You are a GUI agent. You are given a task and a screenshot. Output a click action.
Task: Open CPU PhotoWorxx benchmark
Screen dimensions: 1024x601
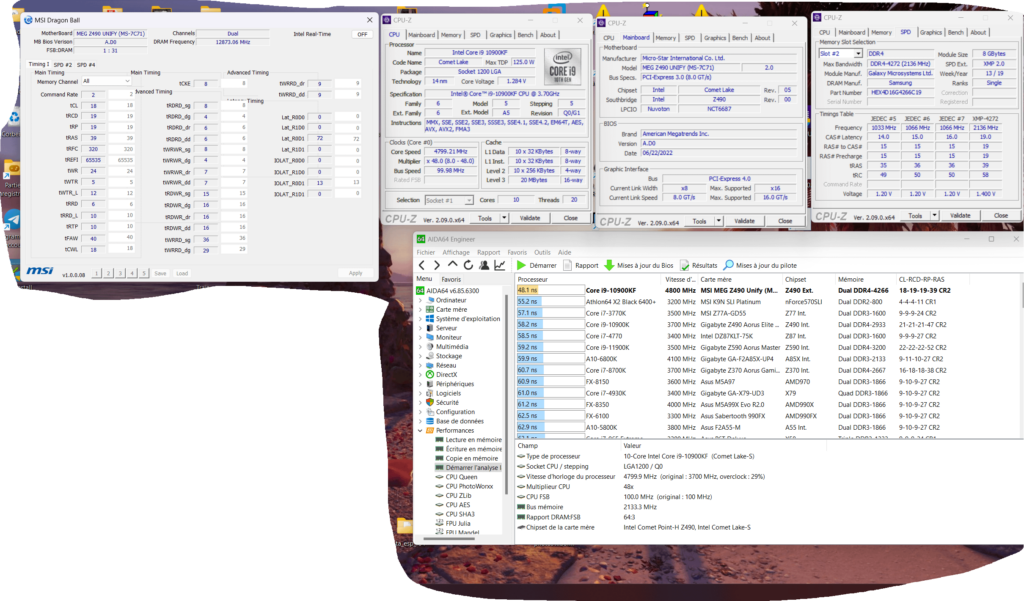(x=469, y=486)
